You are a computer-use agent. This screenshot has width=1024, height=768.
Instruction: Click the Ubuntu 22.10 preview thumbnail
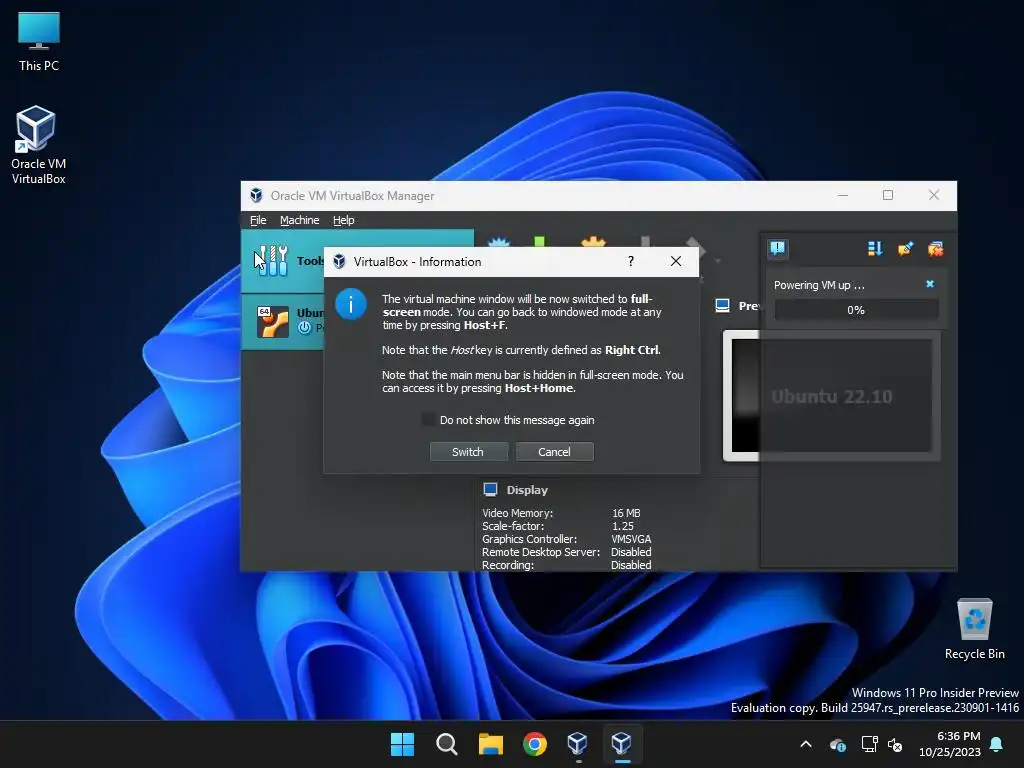831,396
